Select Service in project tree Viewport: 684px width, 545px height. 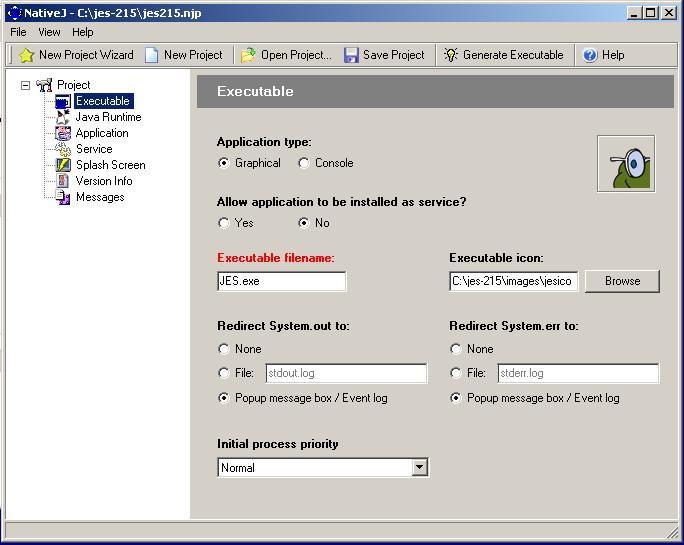point(94,149)
